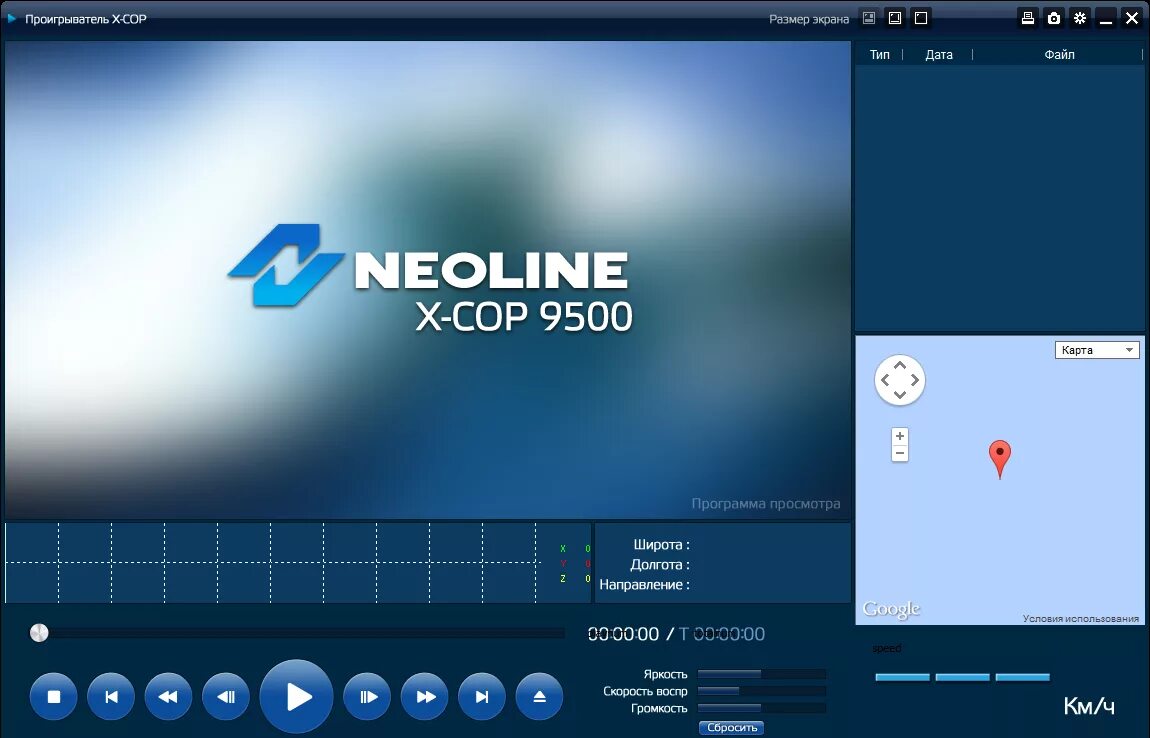Image resolution: width=1150 pixels, height=738 pixels.
Task: Adjust the Скорость воспр slider
Action: pyautogui.click(x=762, y=690)
